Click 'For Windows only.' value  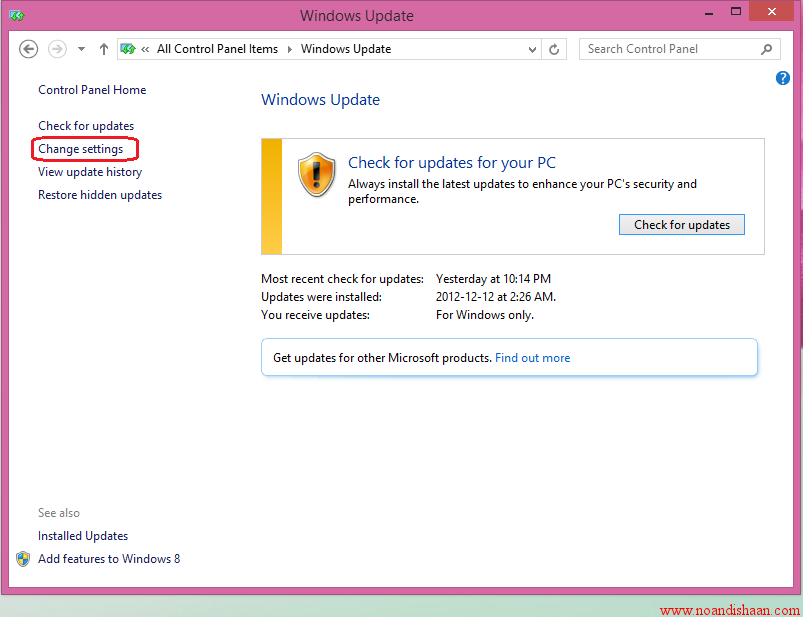[484, 315]
